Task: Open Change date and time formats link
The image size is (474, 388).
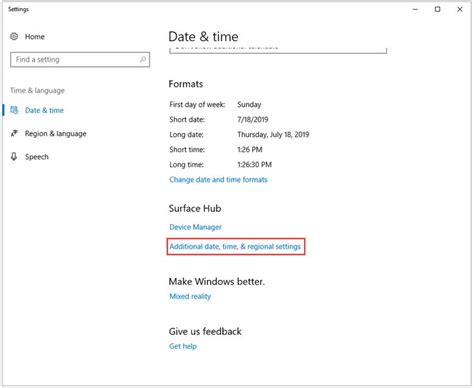Action: [218, 180]
